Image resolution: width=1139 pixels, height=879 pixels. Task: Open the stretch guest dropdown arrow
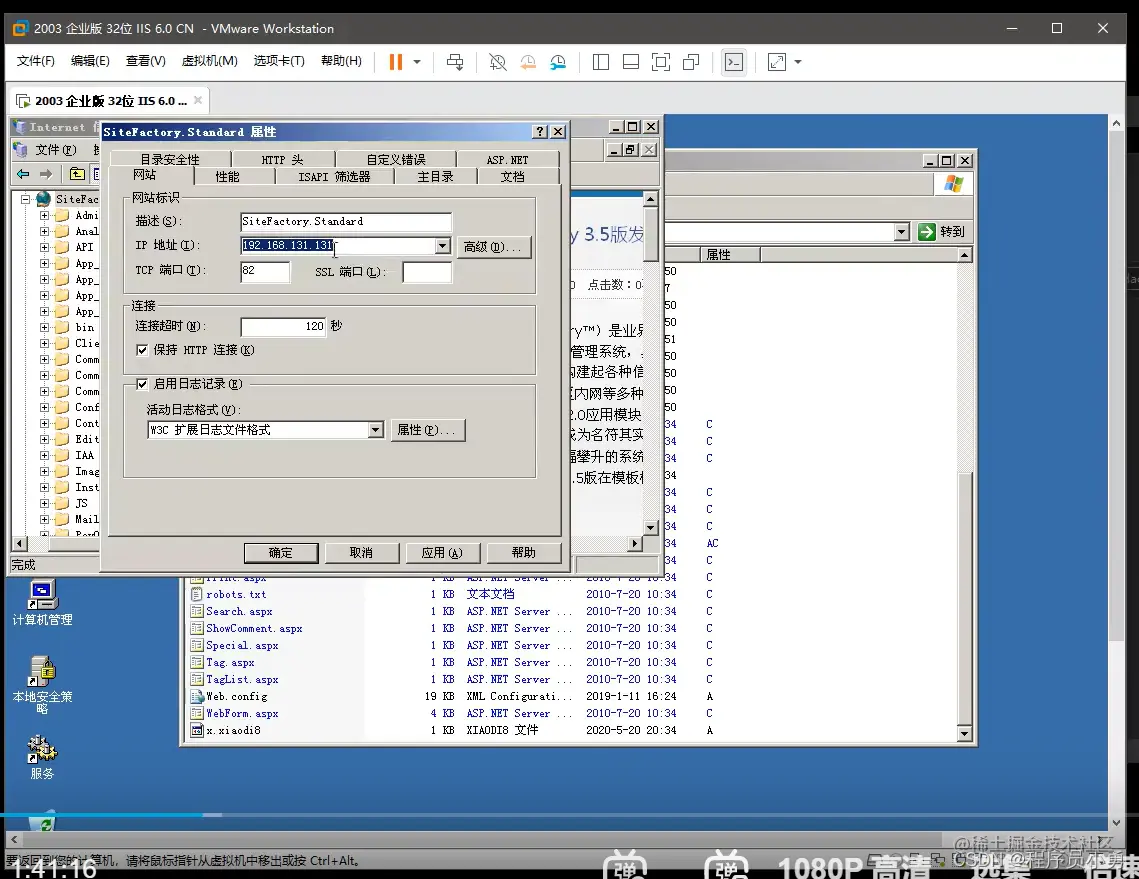coord(798,62)
